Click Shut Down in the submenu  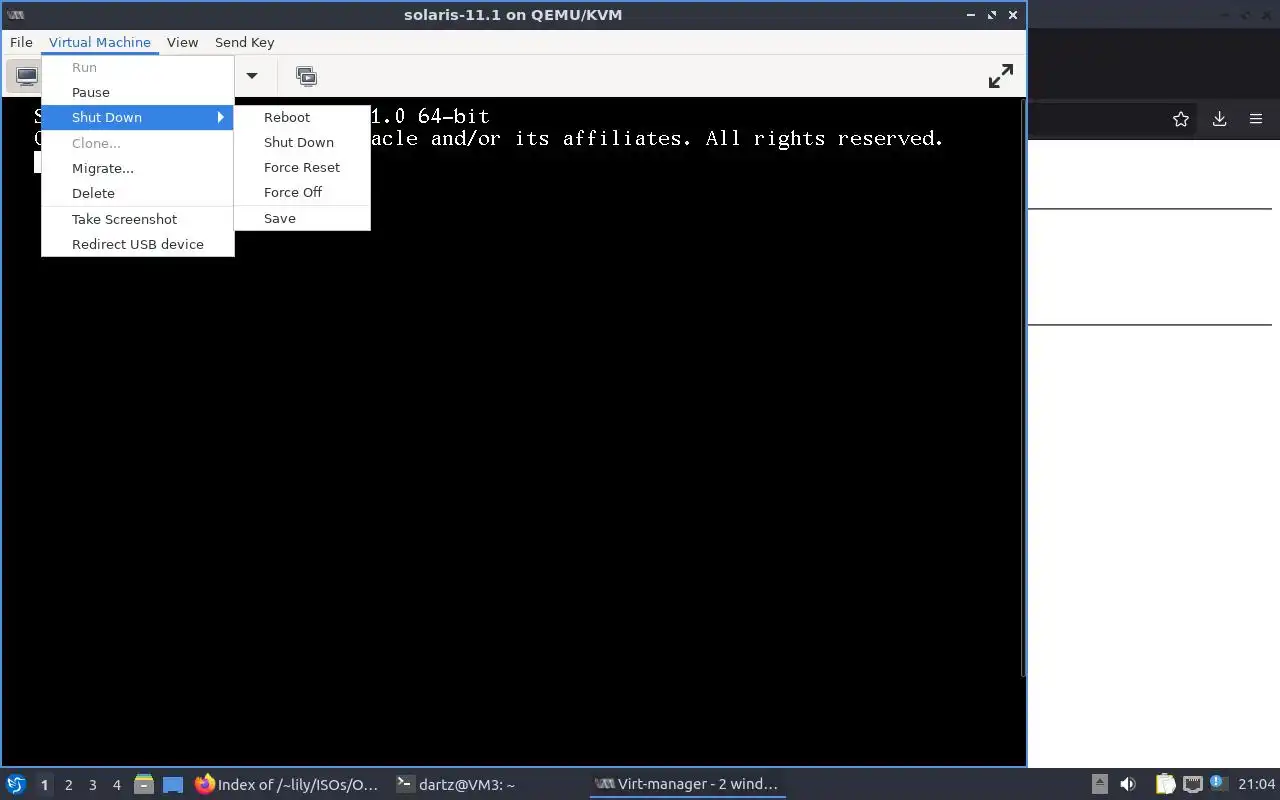(x=302, y=142)
